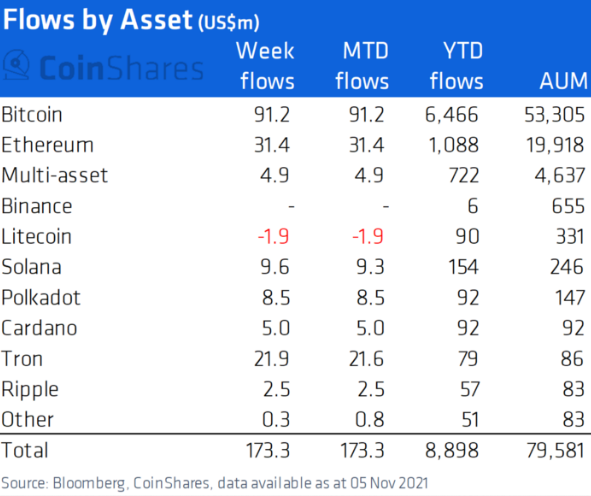Select the Week flows column header
The width and height of the screenshot is (591, 496).
(265, 66)
